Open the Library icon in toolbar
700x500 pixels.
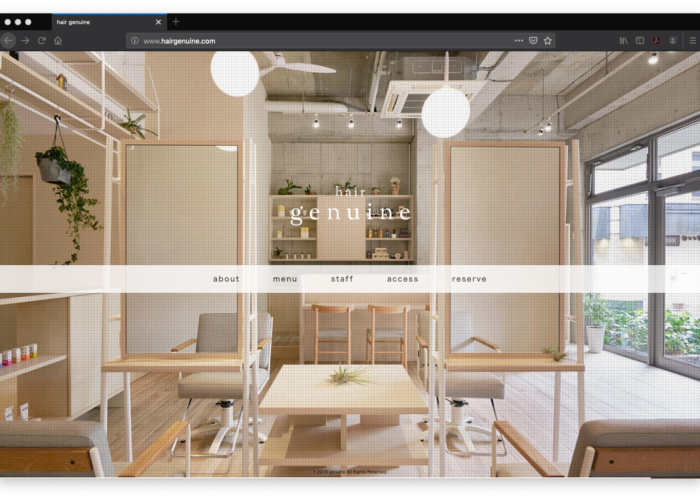[624, 41]
